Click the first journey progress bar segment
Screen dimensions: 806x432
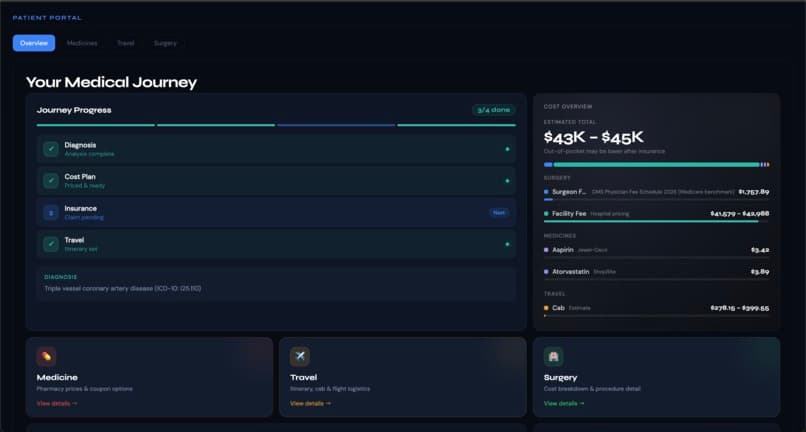(x=96, y=125)
